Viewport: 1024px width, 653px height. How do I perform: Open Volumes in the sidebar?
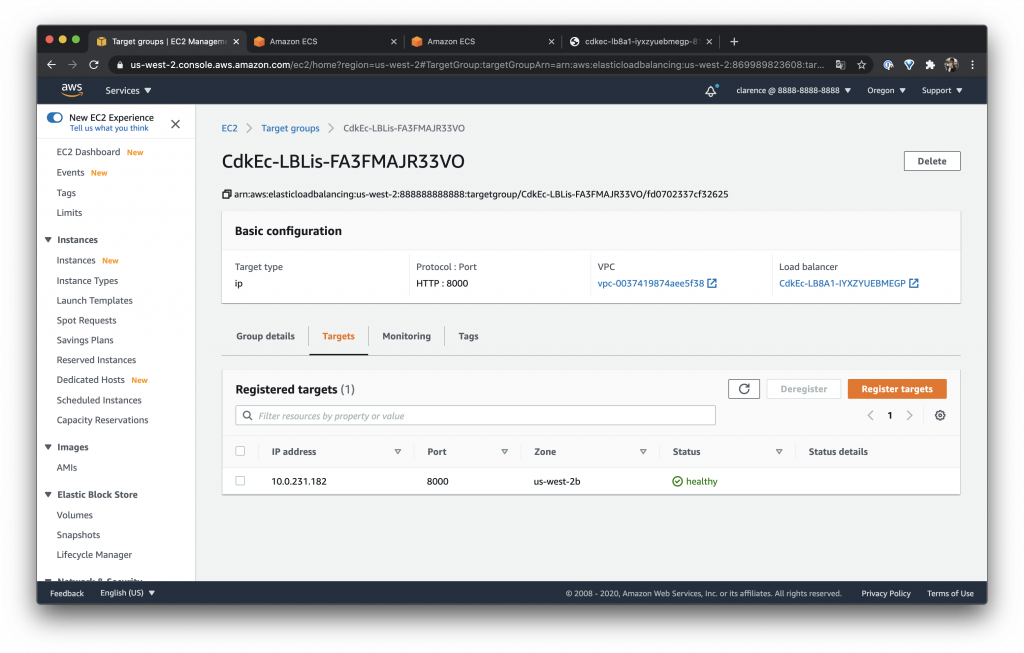74,515
